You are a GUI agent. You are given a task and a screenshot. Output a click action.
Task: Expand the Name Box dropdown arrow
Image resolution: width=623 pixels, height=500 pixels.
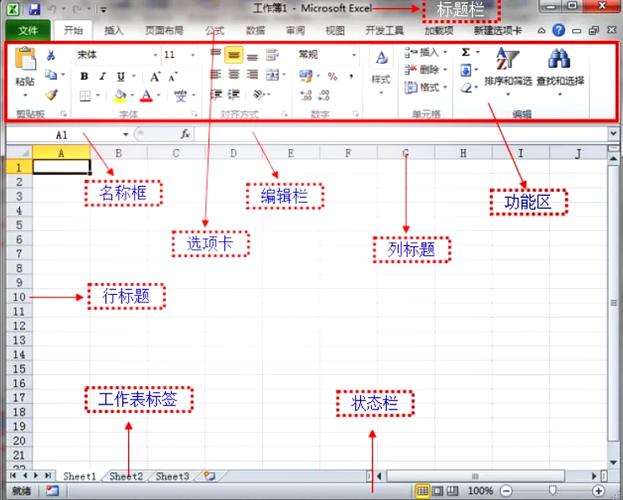pos(126,134)
